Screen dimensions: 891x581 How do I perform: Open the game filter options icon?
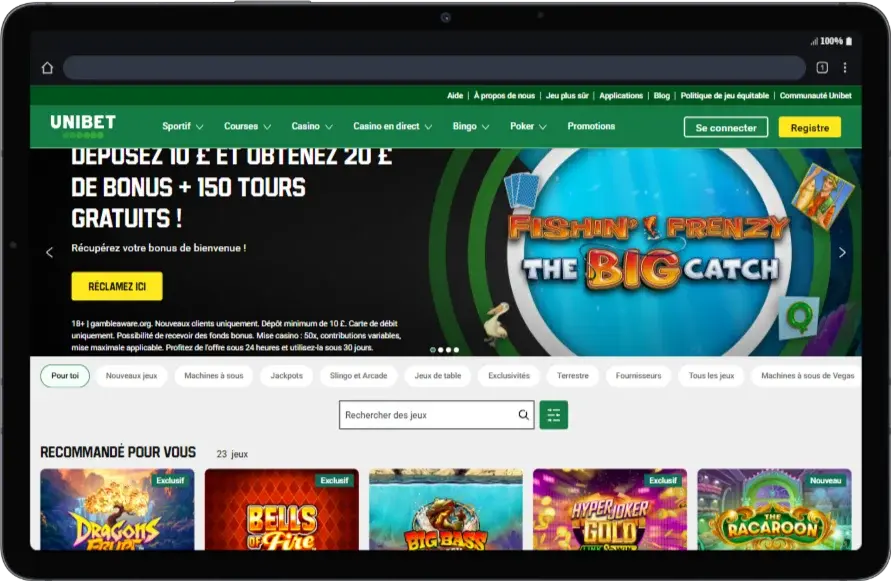(x=554, y=414)
